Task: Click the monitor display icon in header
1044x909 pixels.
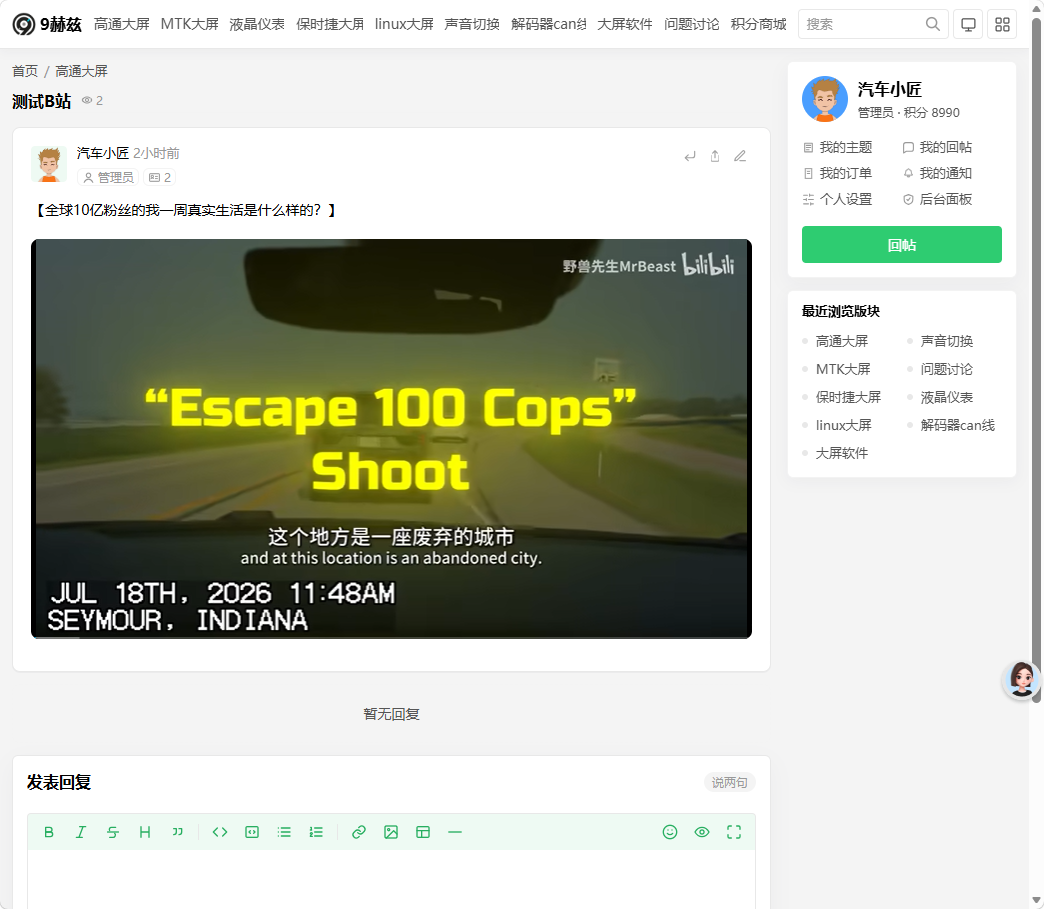Action: [968, 25]
